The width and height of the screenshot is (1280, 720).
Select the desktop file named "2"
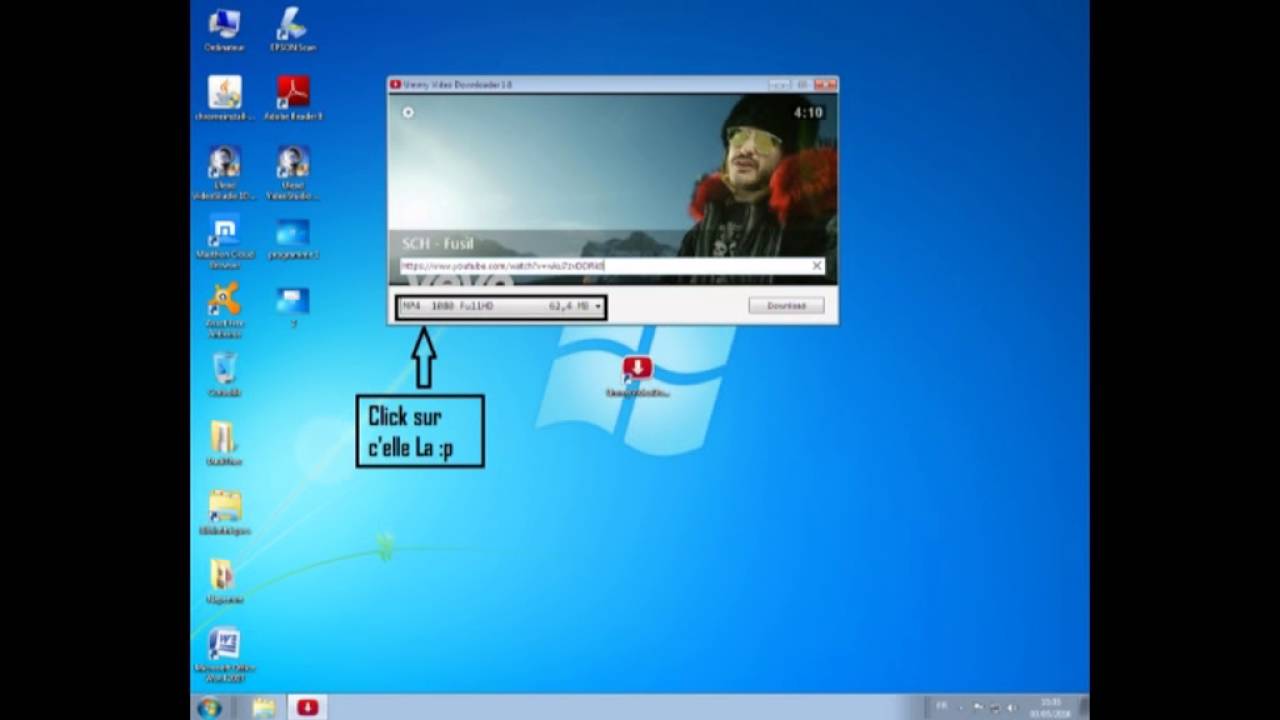292,306
